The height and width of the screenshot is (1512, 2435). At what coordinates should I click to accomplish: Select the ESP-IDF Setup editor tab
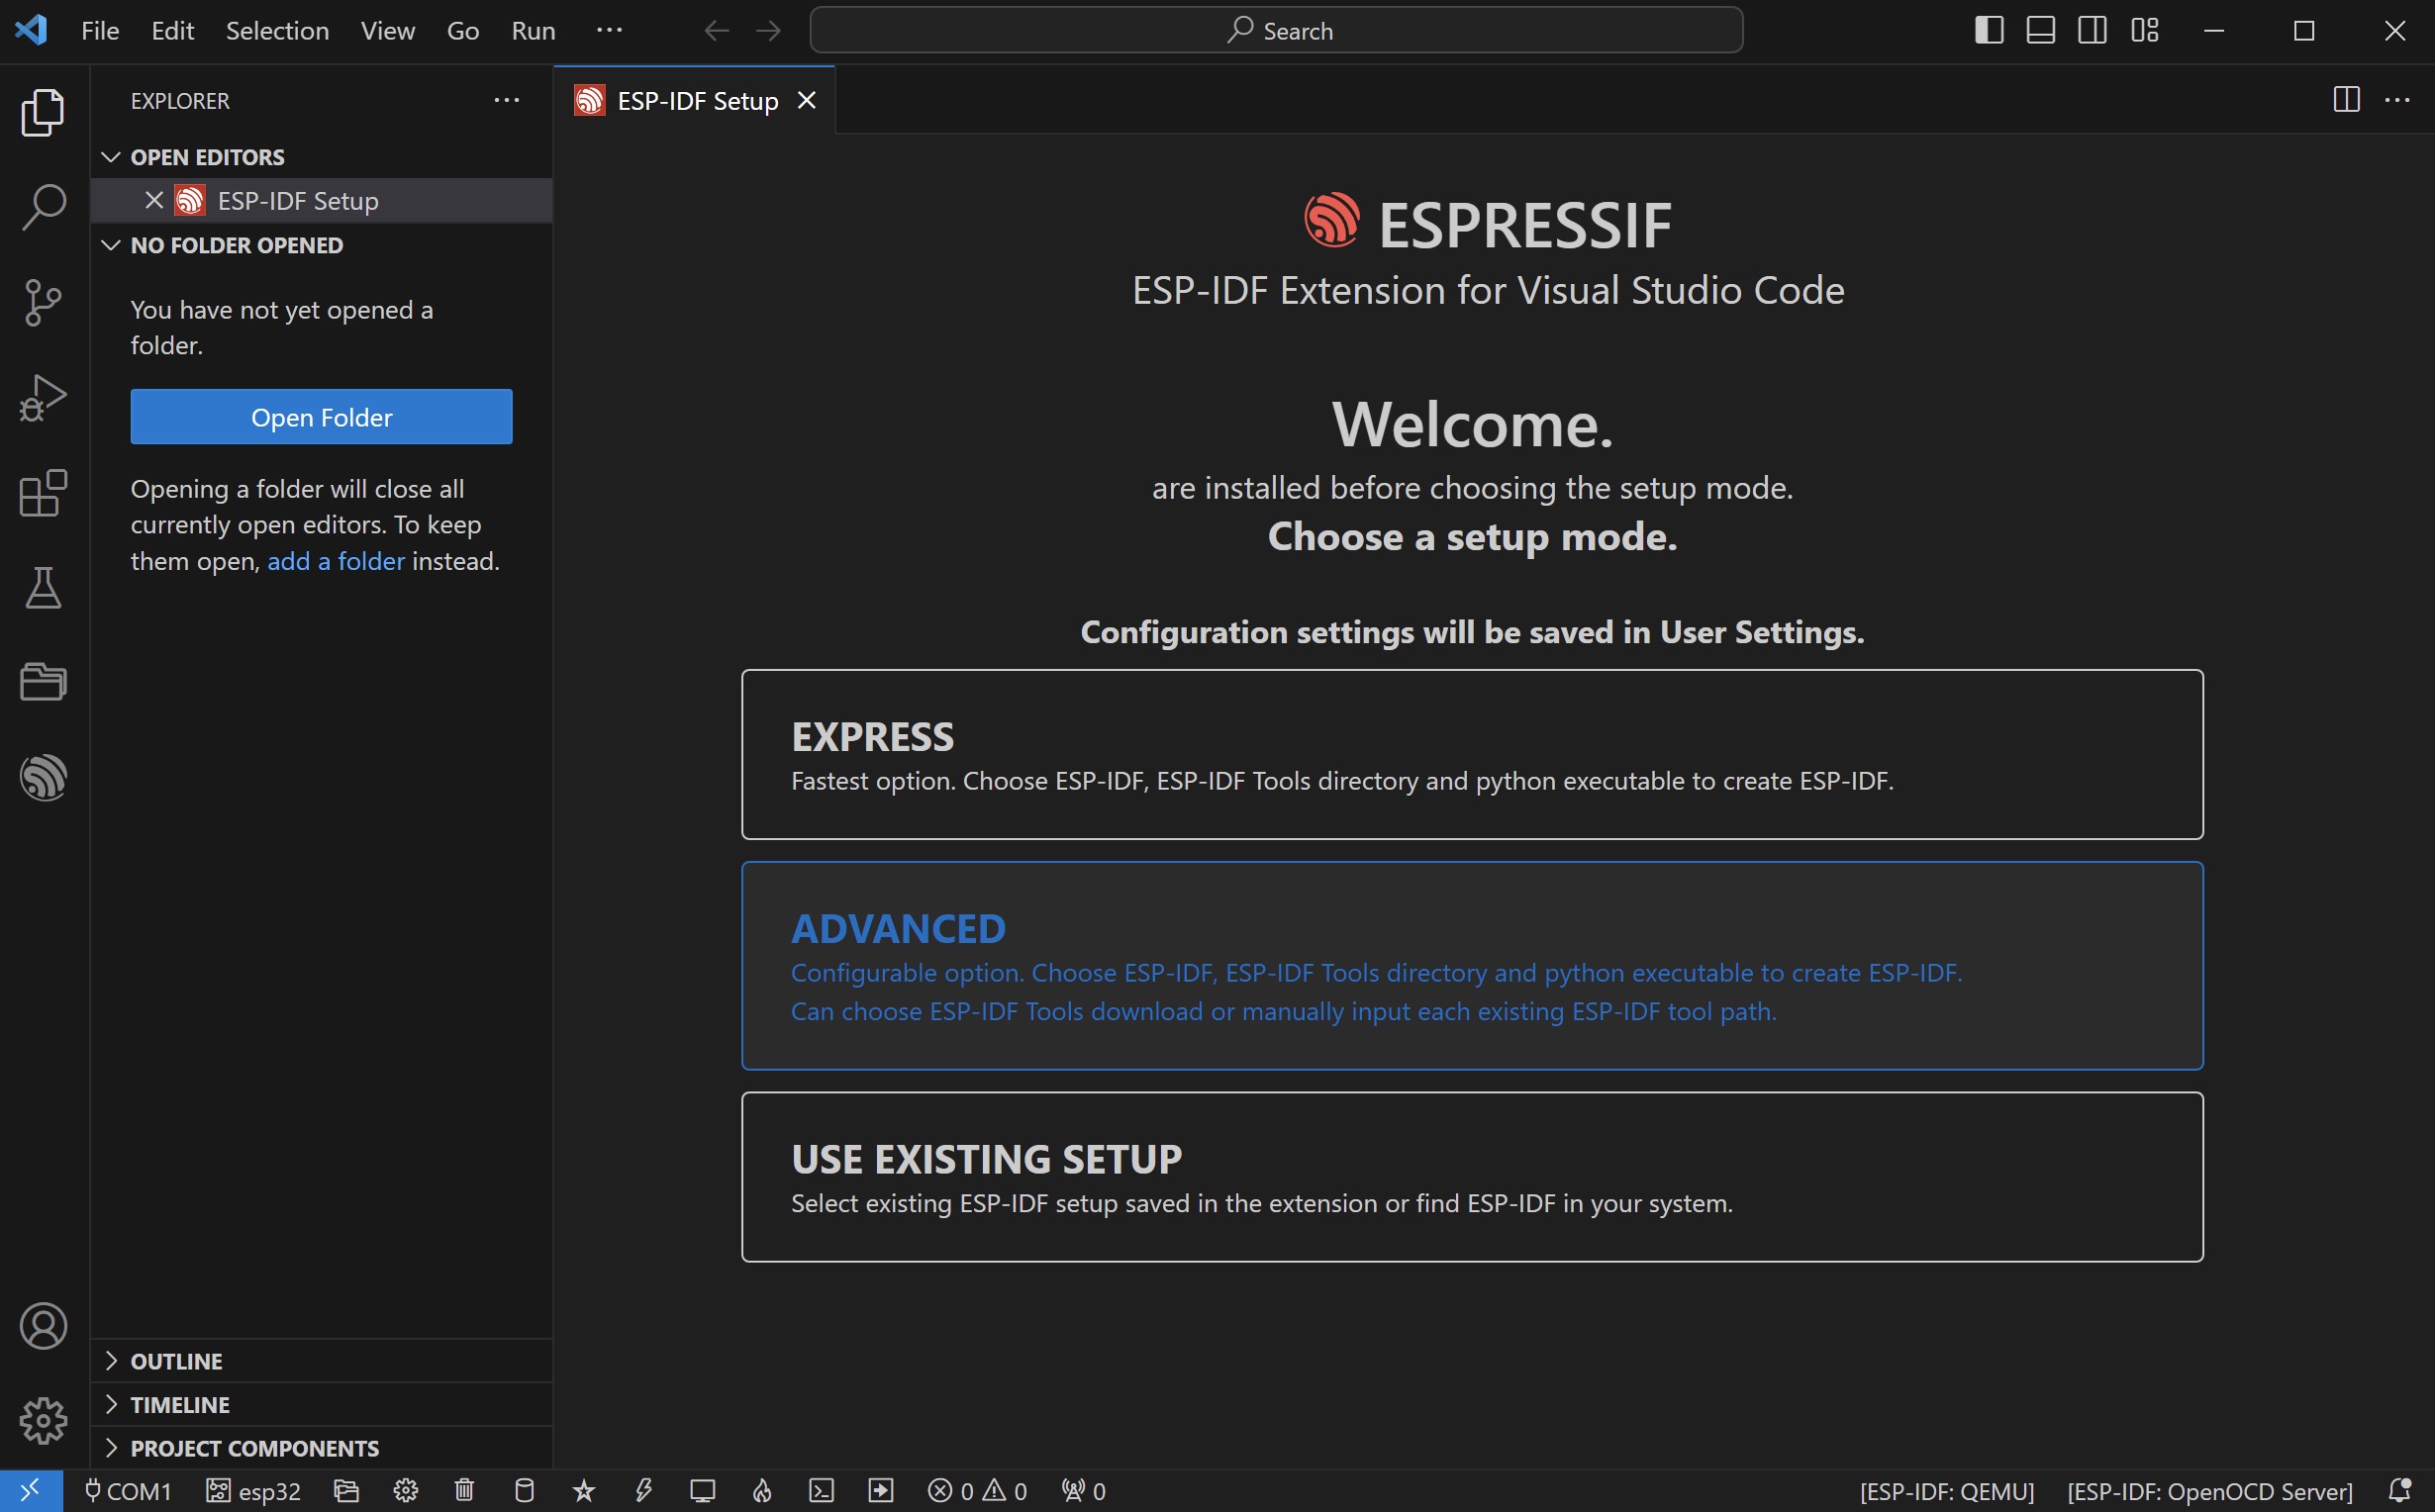click(x=694, y=100)
